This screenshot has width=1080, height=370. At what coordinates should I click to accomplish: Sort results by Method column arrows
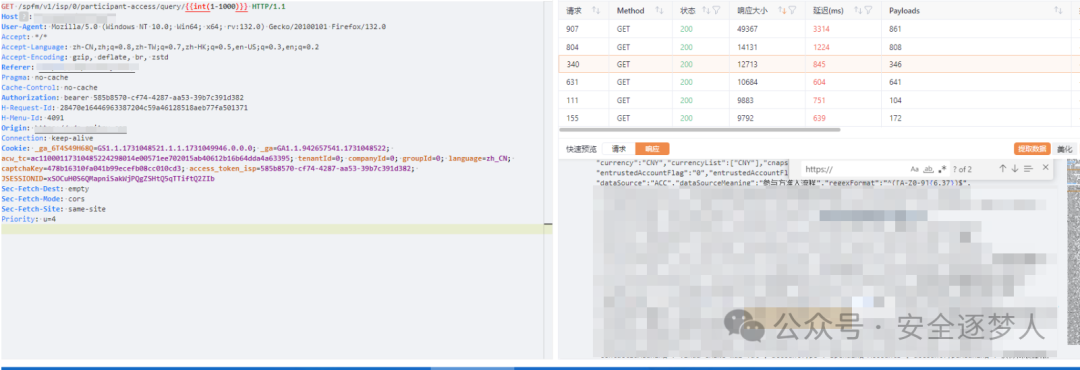tap(659, 10)
